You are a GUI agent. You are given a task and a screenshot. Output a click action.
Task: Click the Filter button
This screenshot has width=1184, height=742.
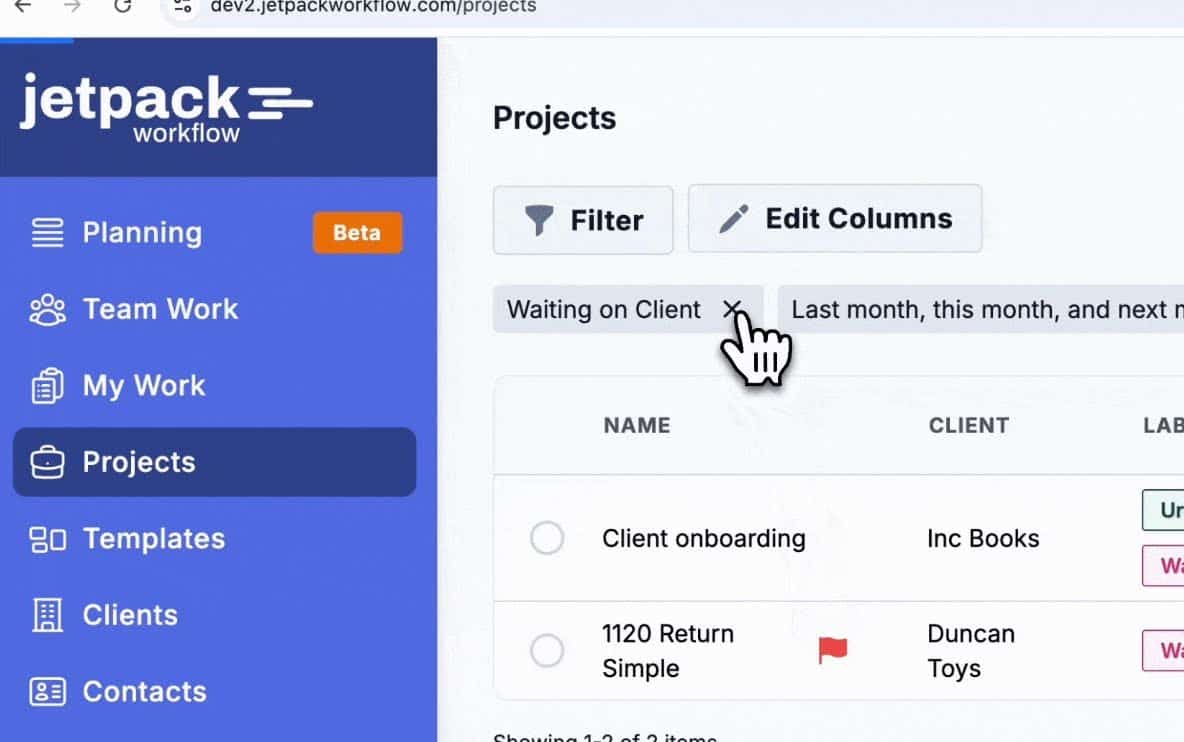(583, 219)
